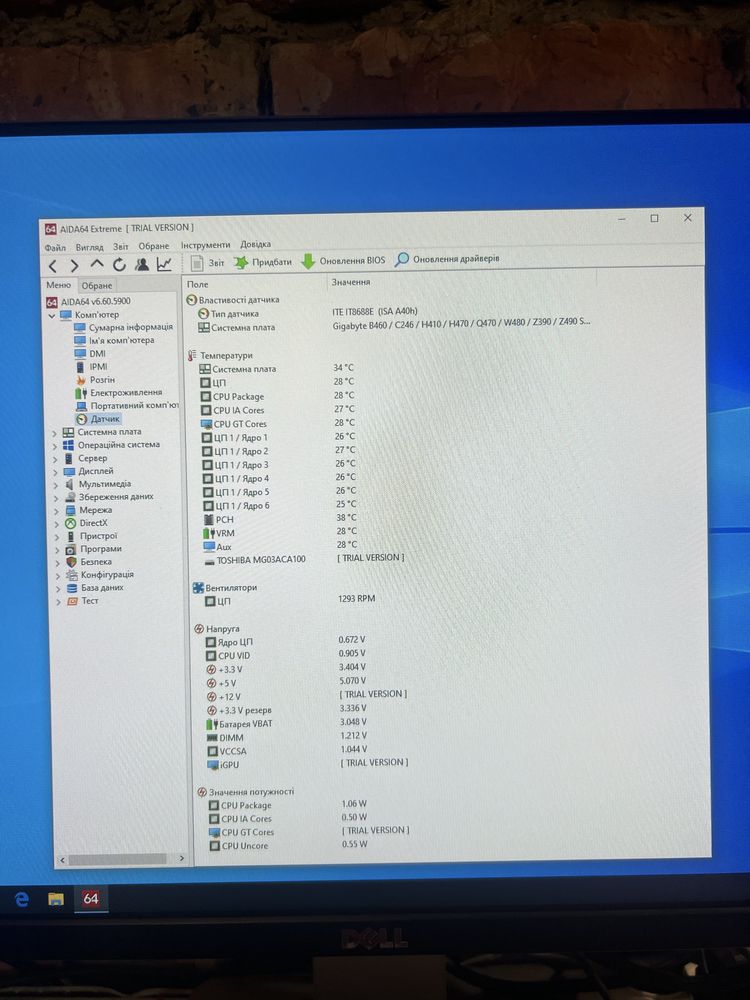
Task: Select Пристрої in the tree
Action: pyautogui.click(x=92, y=536)
